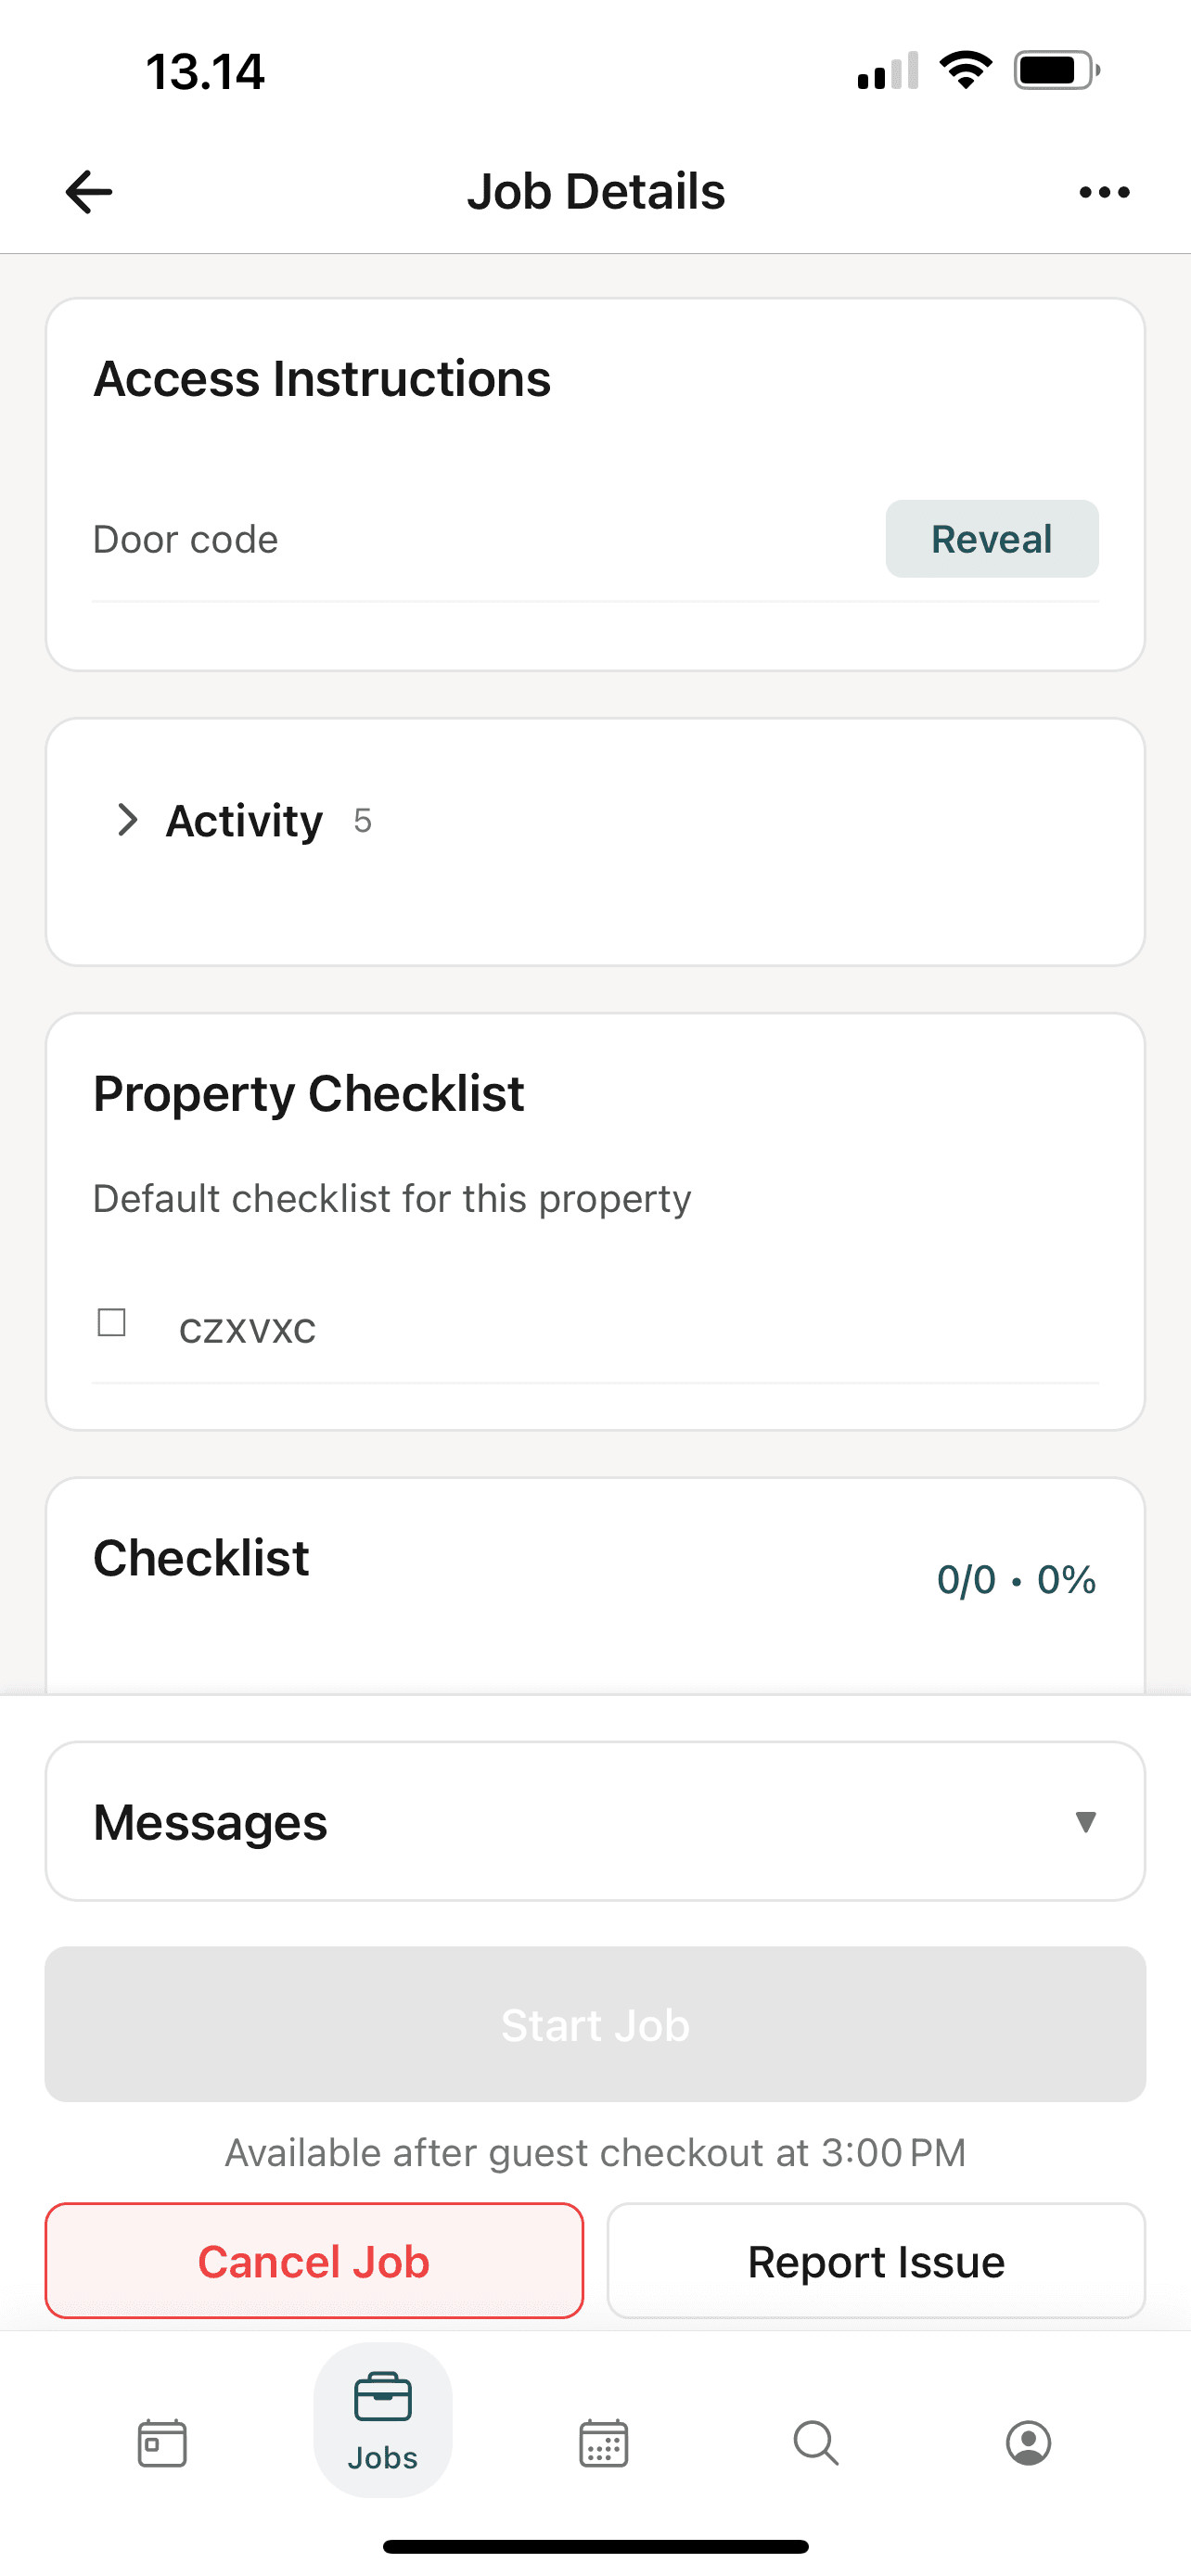
Task: Cancel the current job
Action: [313, 2261]
